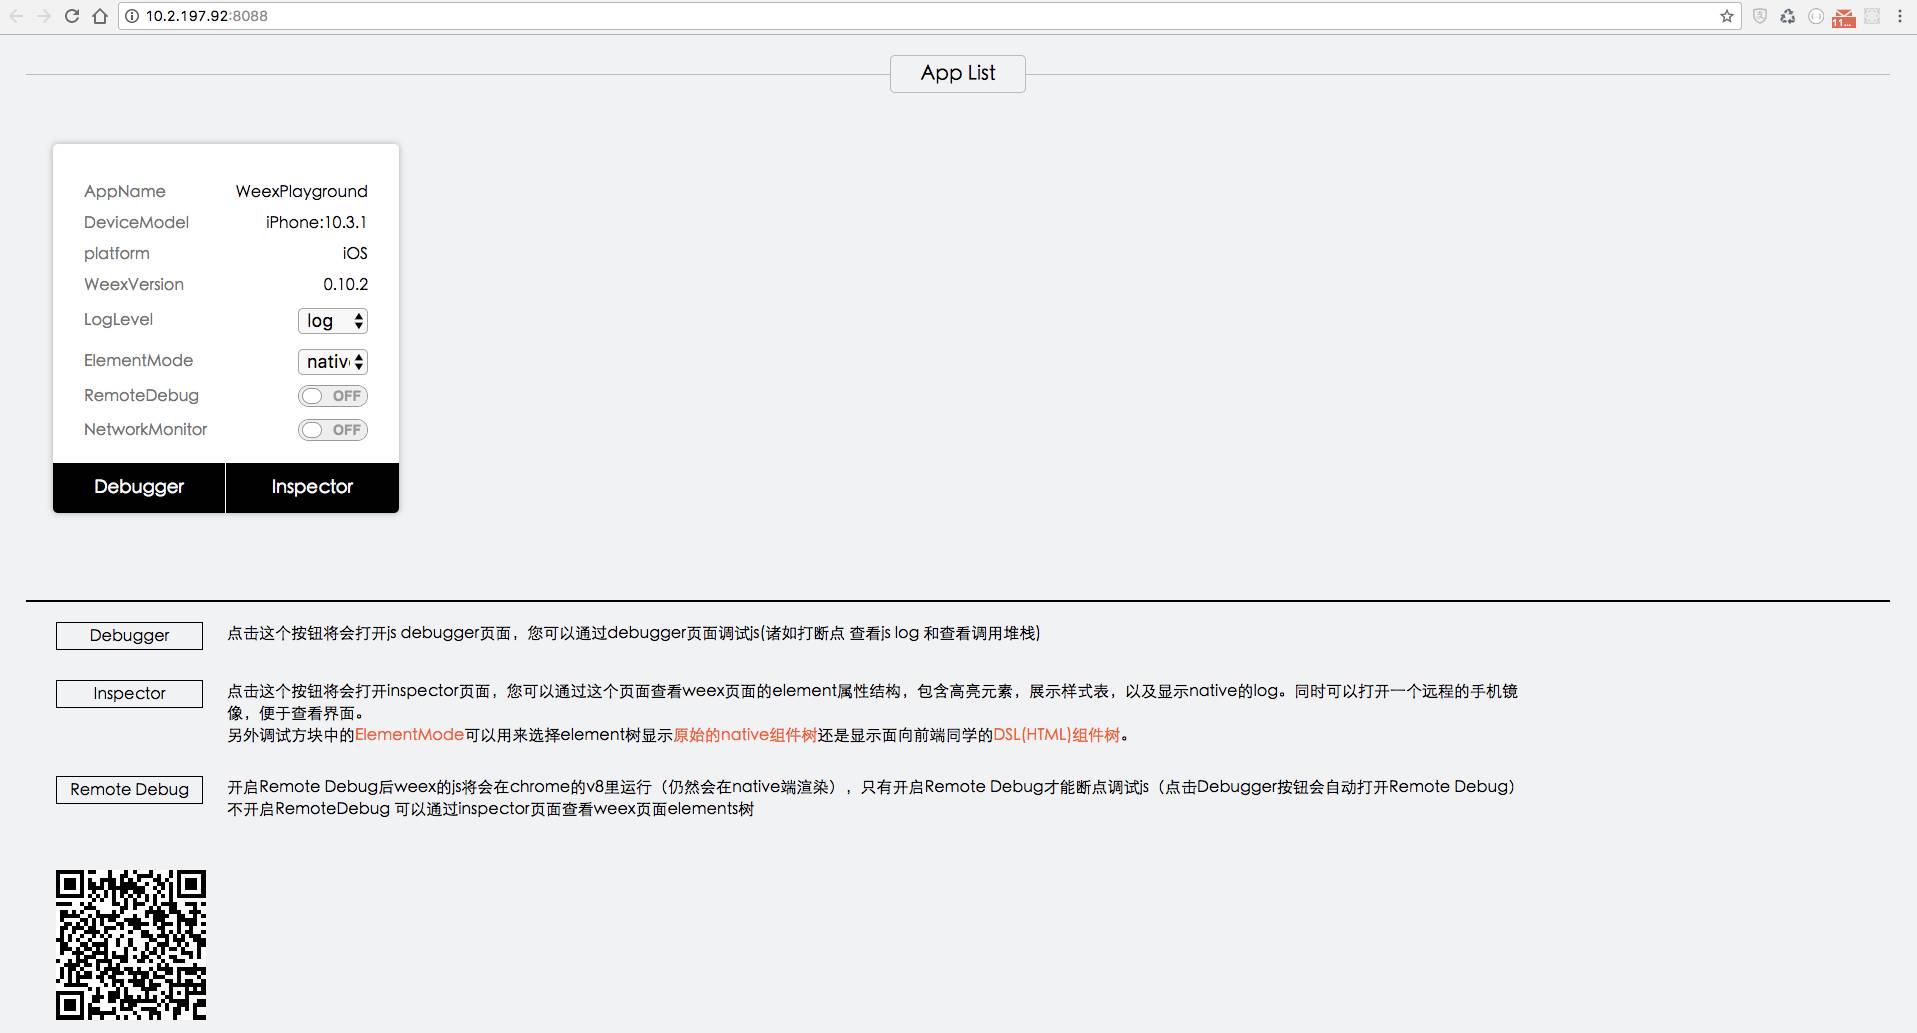Screen dimensions: 1917x1033
Task: Open the faded gray square extension icon
Action: pos(1872,16)
